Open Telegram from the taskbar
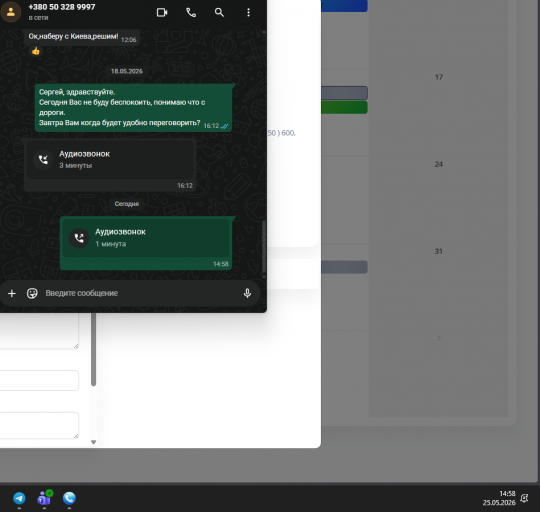 [19, 498]
